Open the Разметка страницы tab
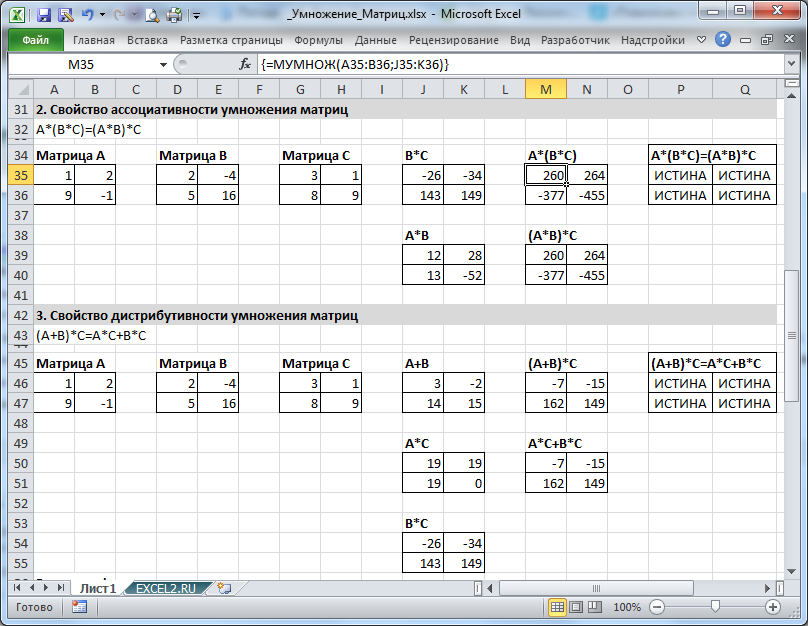The height and width of the screenshot is (626, 808). pyautogui.click(x=231, y=40)
